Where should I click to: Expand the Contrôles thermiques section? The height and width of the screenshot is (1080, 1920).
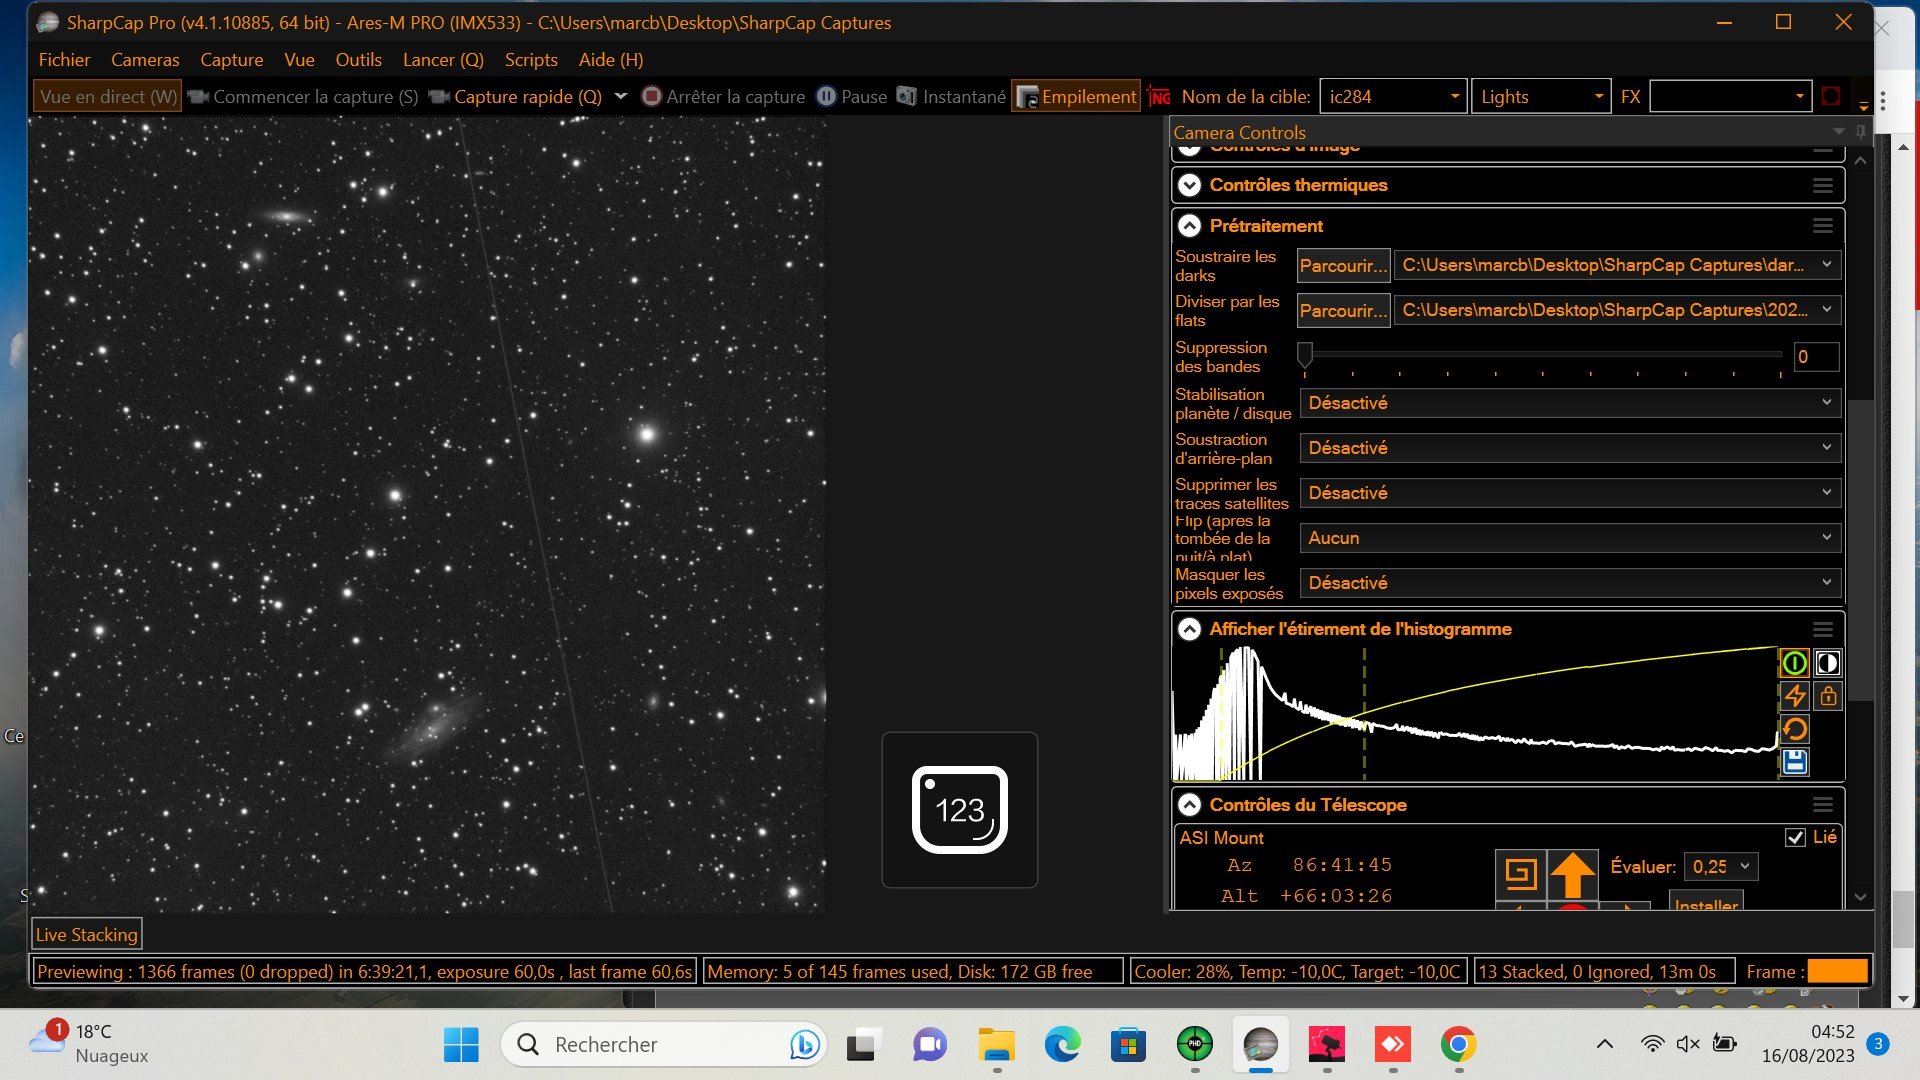[x=1189, y=185]
